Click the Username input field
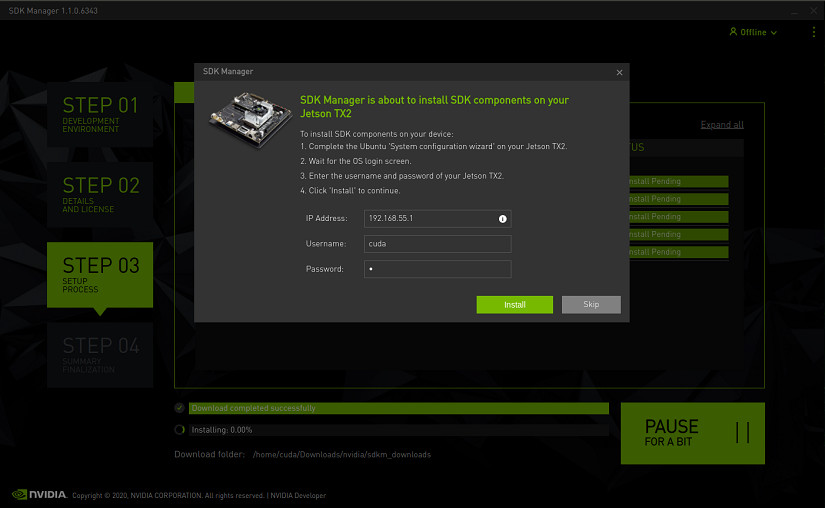Image resolution: width=825 pixels, height=508 pixels. click(x=437, y=243)
